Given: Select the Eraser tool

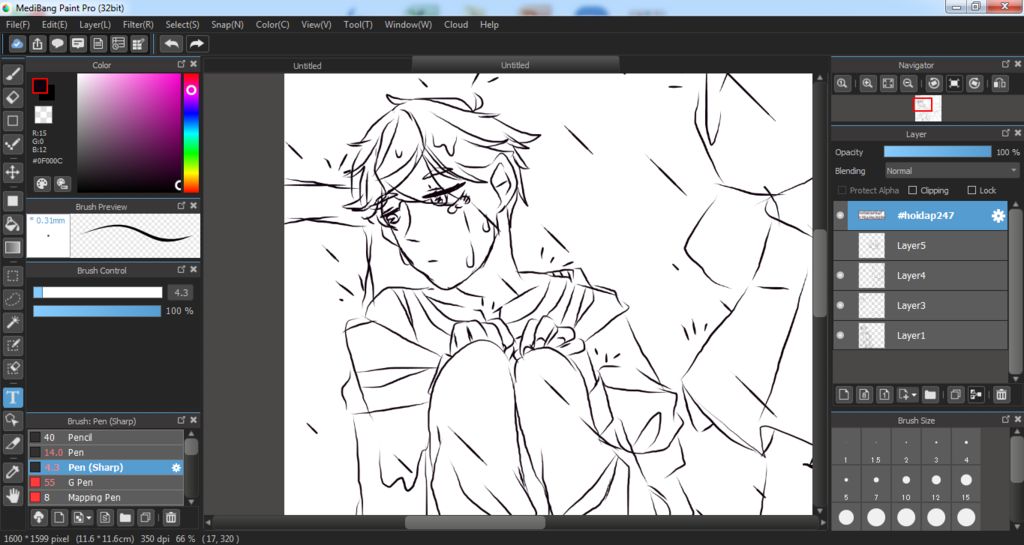Looking at the screenshot, I should tap(12, 98).
